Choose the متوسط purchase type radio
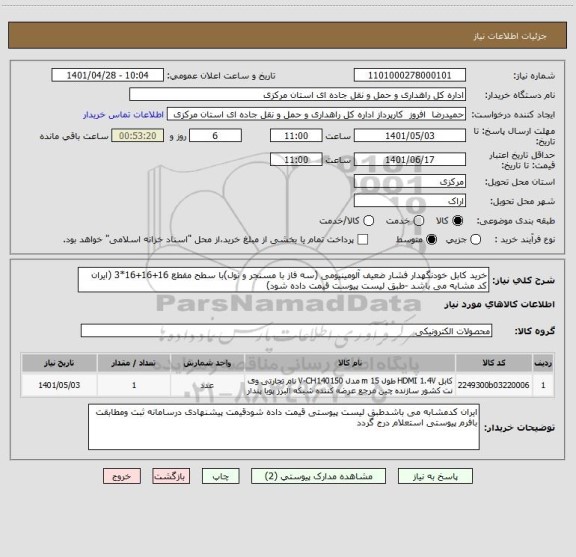576x557 pixels. click(431, 240)
